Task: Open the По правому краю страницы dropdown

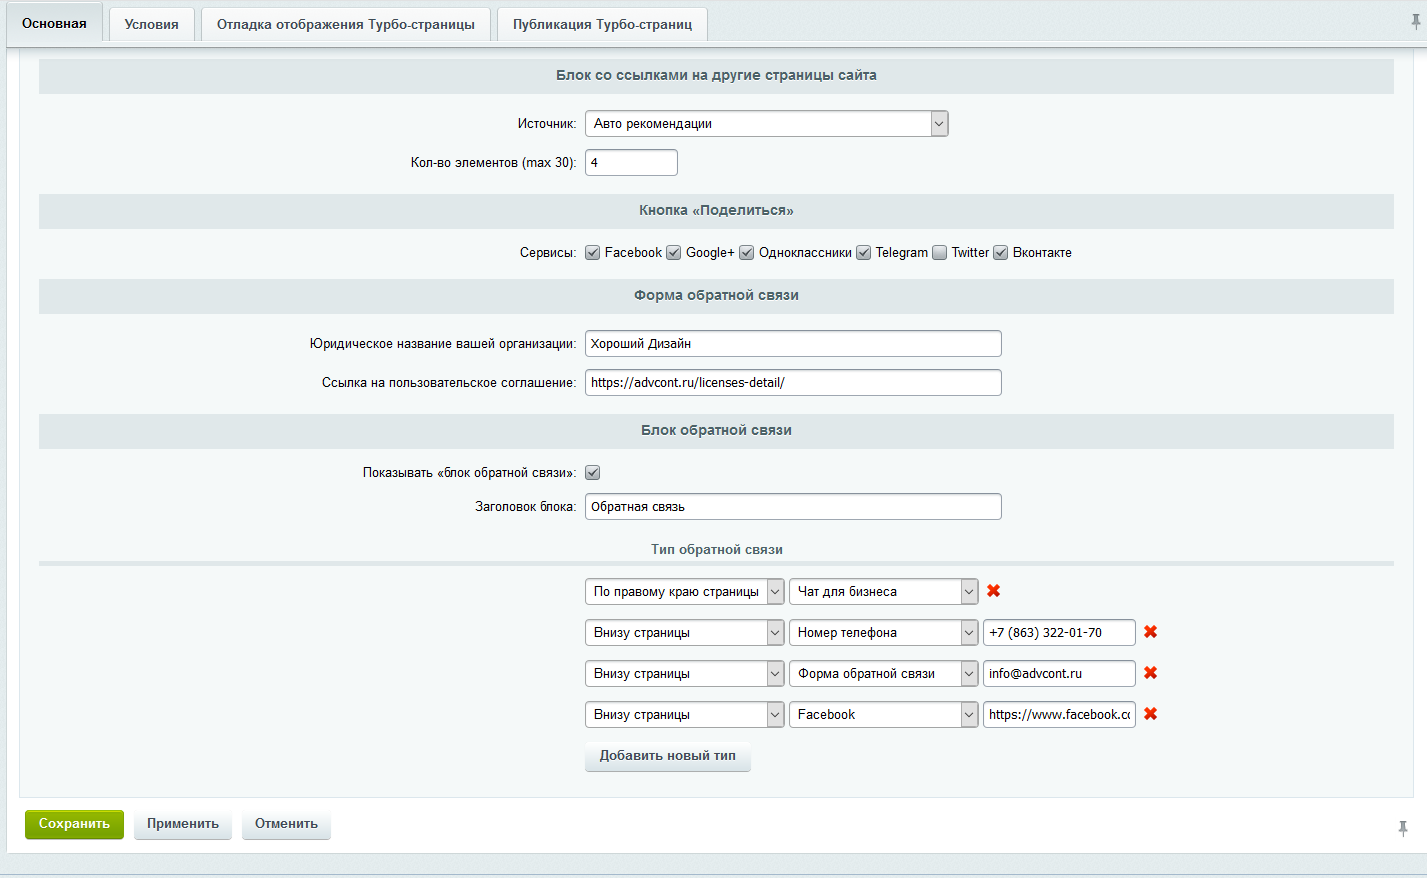Action: pos(684,592)
